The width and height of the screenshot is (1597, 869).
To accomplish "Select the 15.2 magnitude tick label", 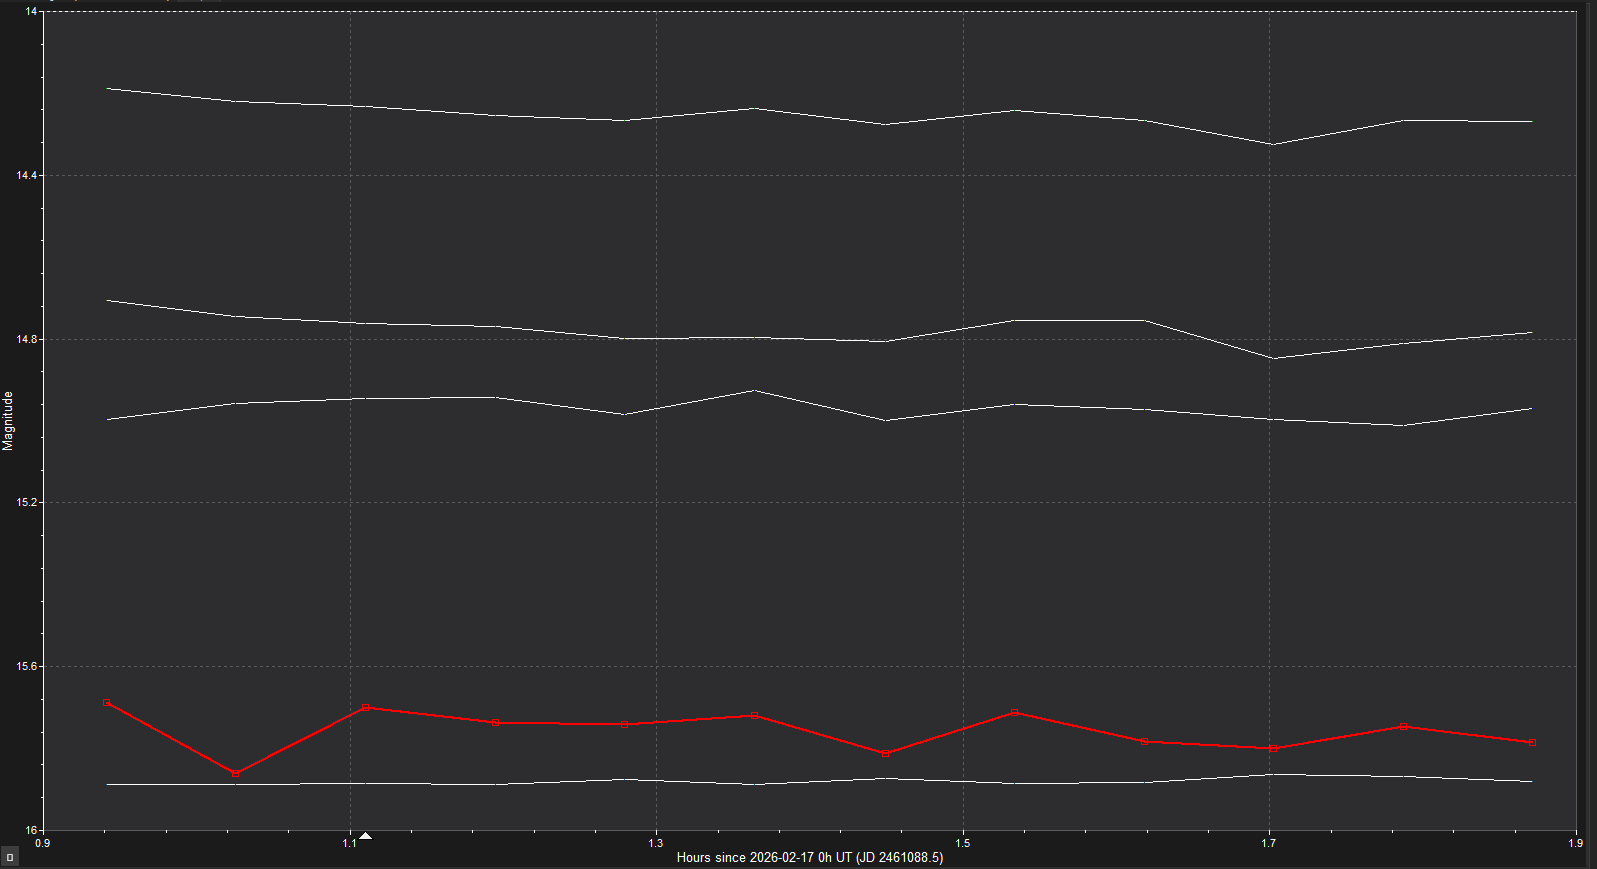I will coord(26,503).
